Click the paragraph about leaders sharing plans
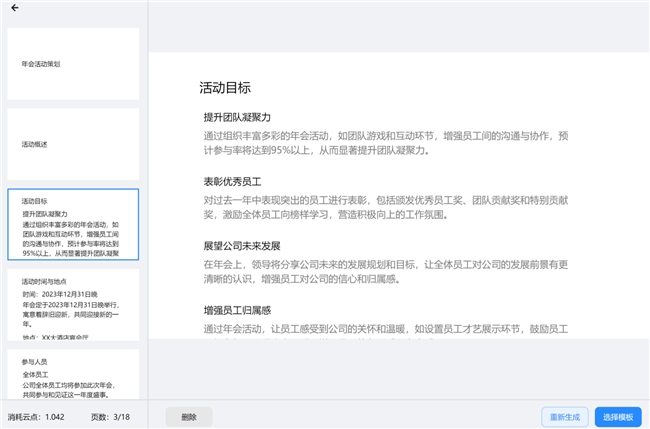650x429 pixels. pyautogui.click(x=385, y=271)
